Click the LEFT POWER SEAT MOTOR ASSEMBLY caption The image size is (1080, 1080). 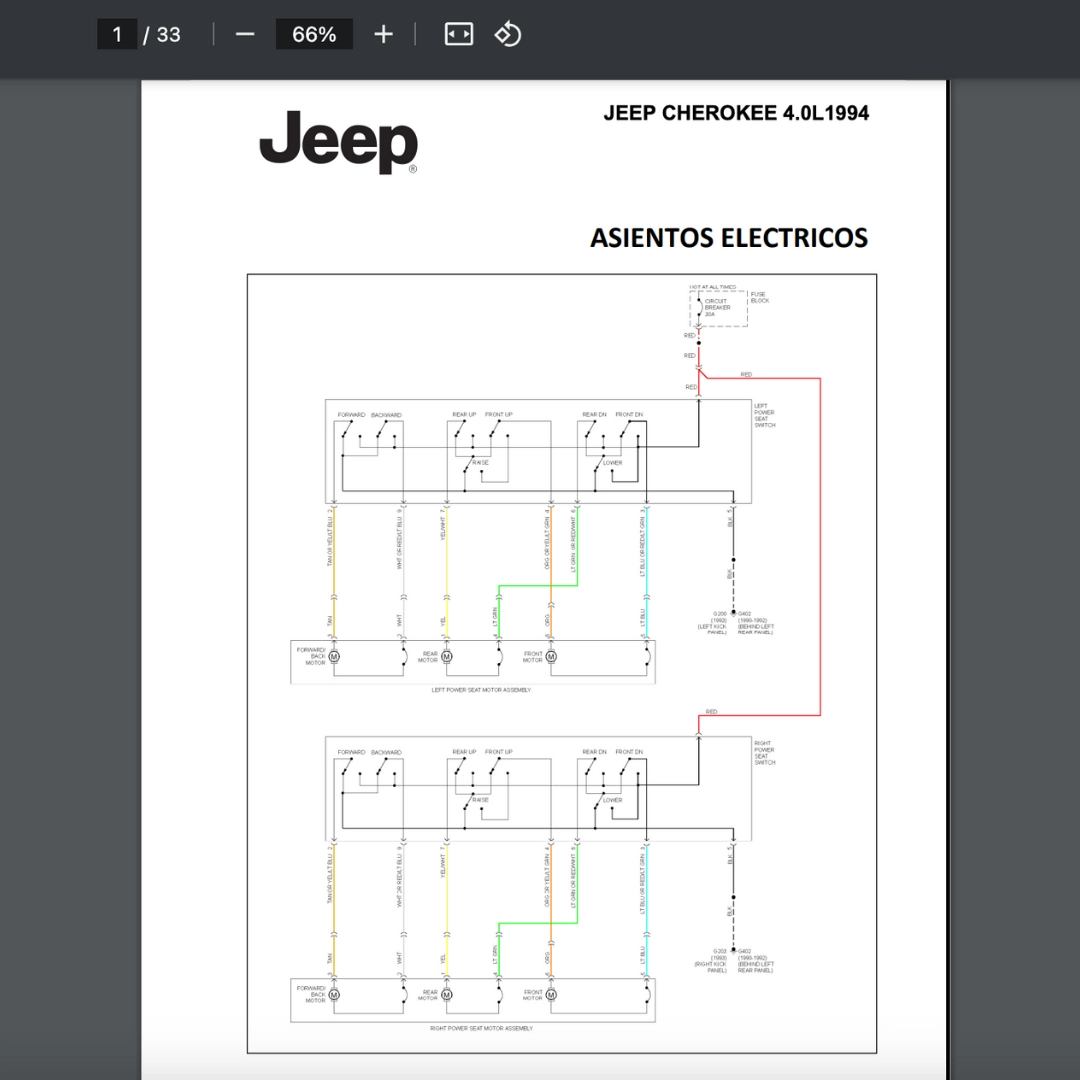[x=481, y=690]
